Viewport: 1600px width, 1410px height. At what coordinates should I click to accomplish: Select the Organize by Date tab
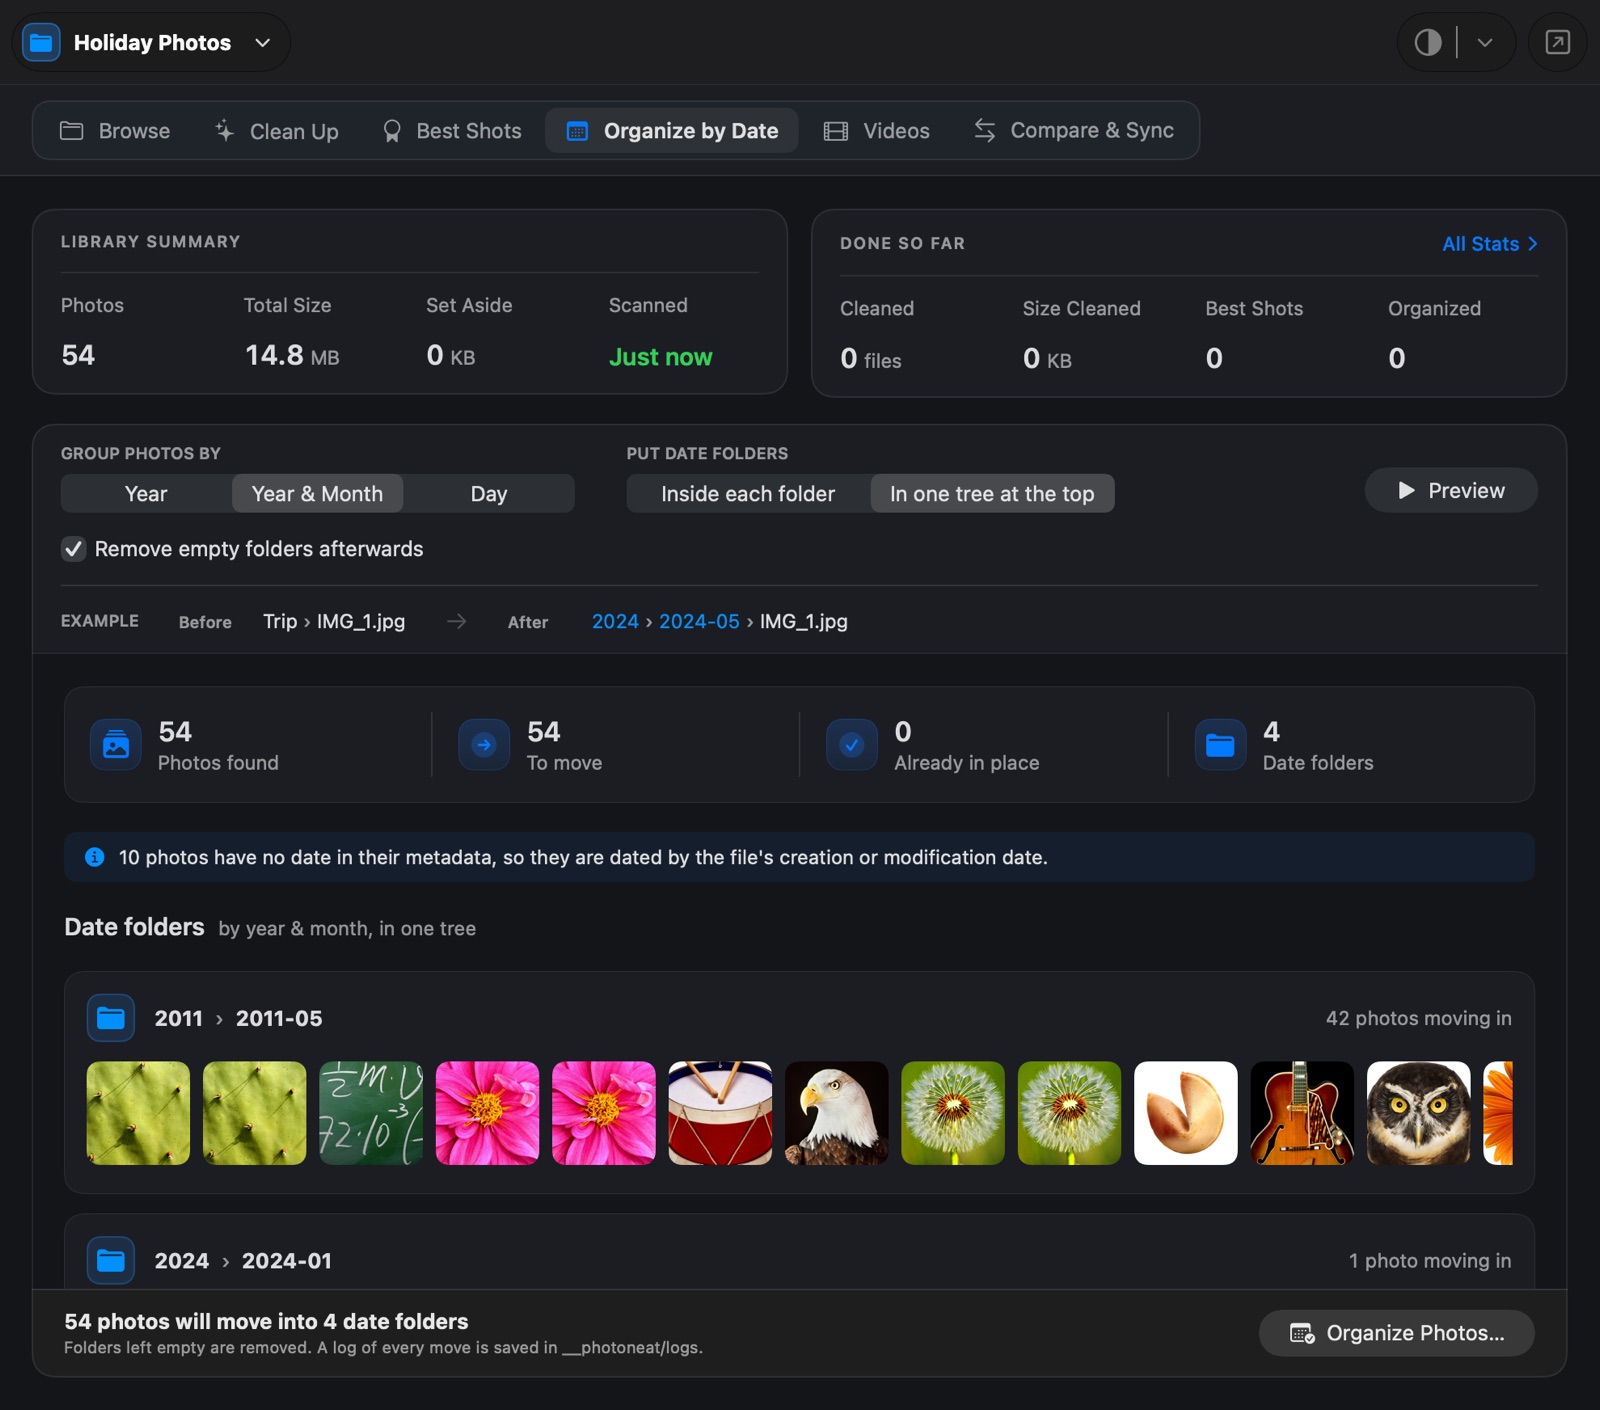click(x=672, y=131)
